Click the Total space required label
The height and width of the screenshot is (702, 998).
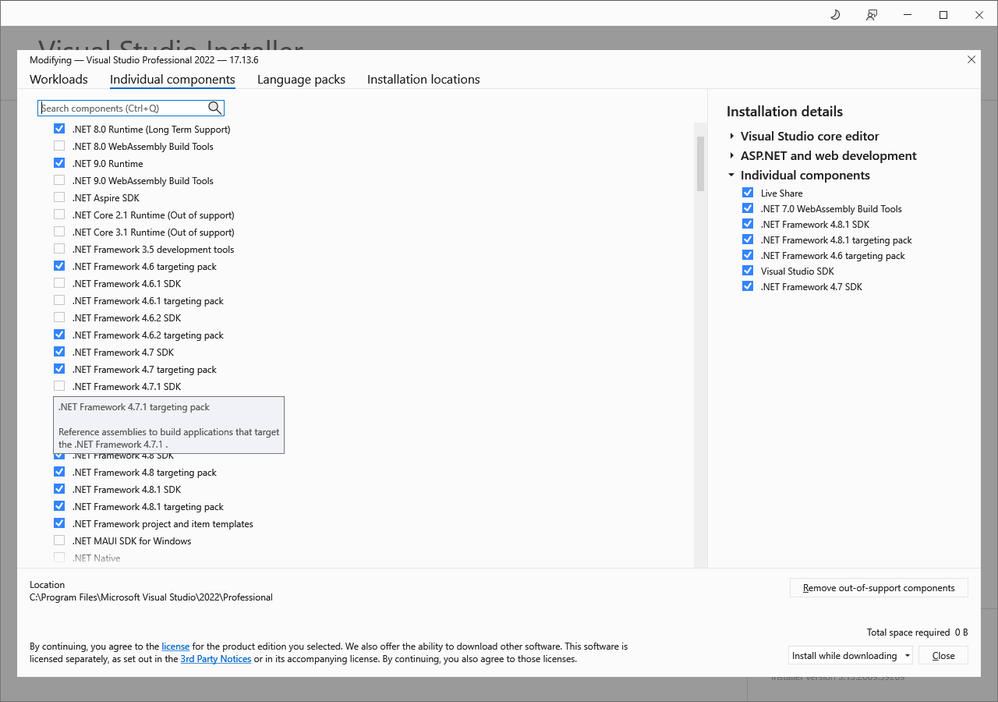tap(908, 633)
